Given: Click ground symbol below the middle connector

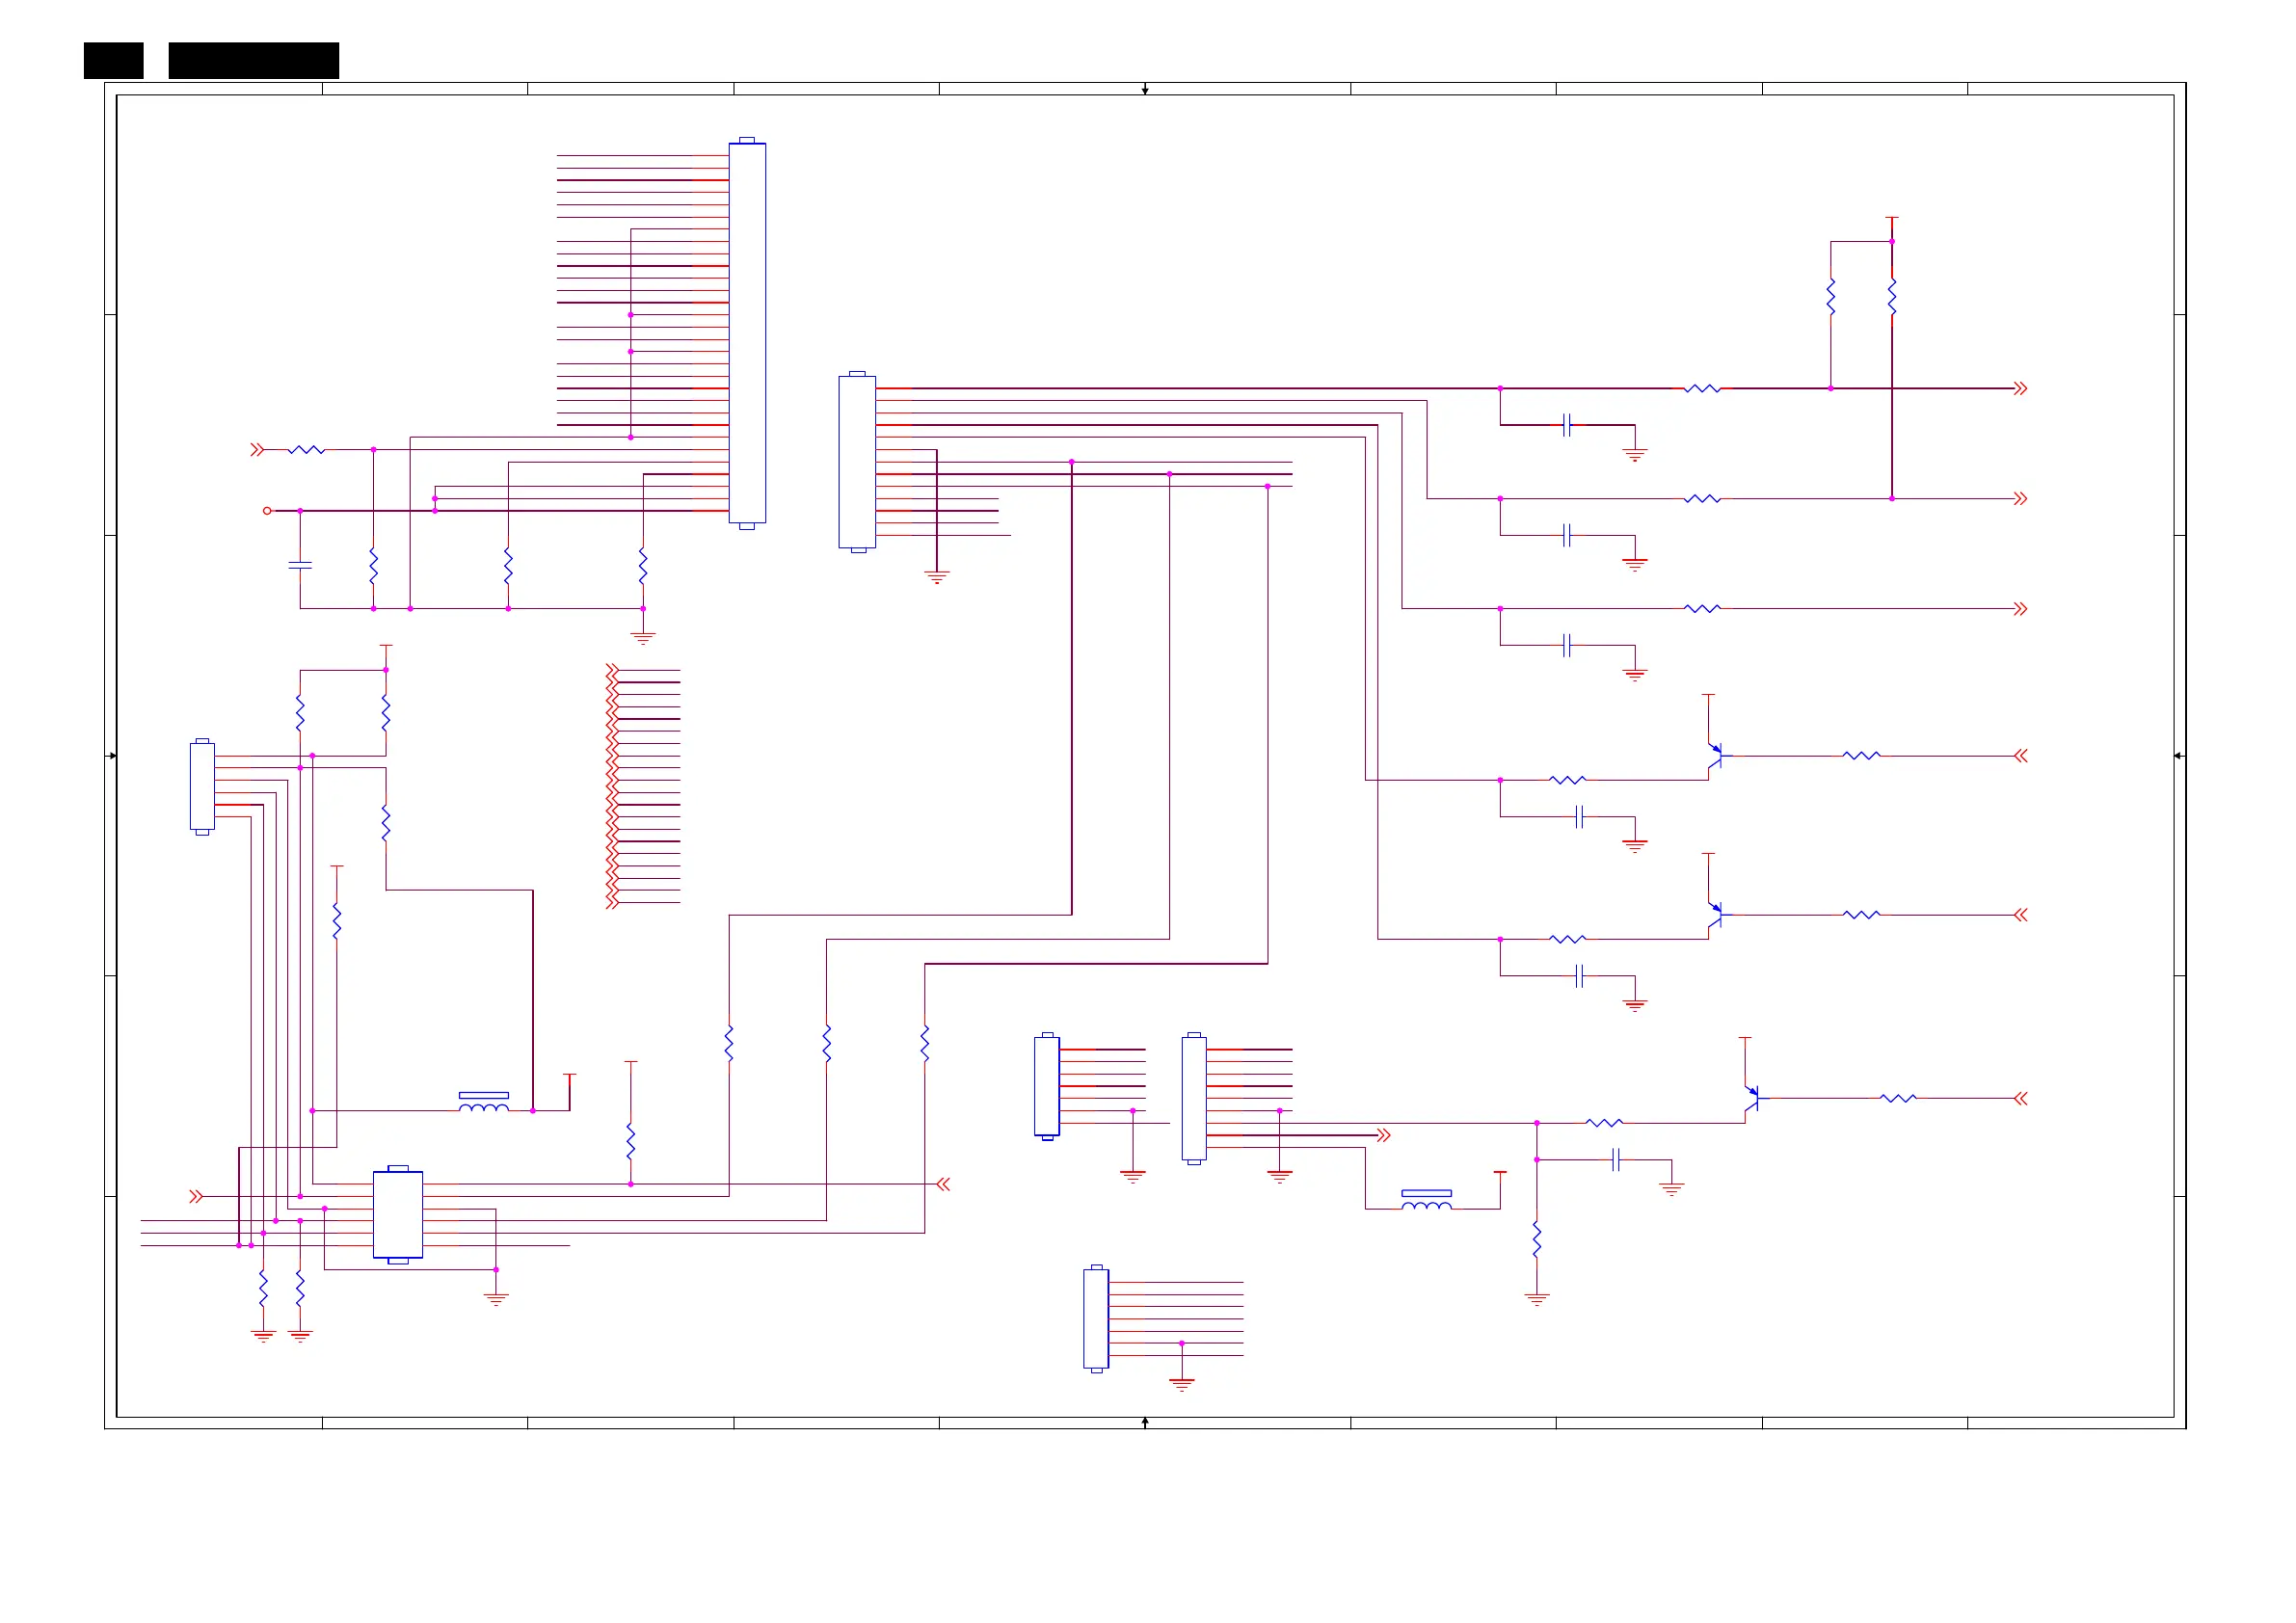Looking at the screenshot, I should (x=937, y=577).
